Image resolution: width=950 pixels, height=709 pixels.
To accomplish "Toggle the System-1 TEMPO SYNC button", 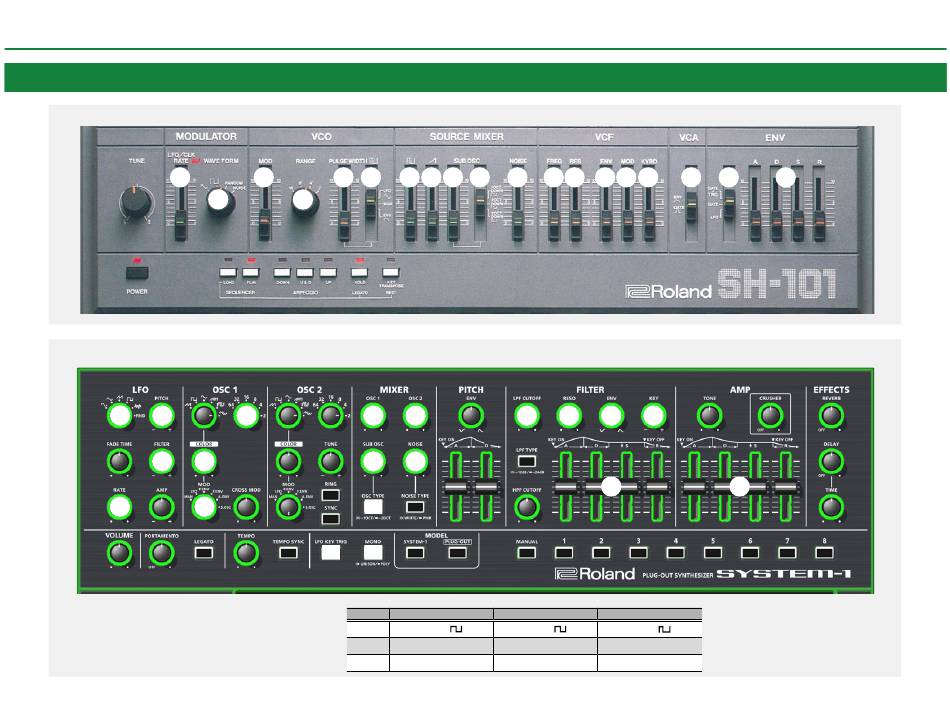I will click(288, 553).
